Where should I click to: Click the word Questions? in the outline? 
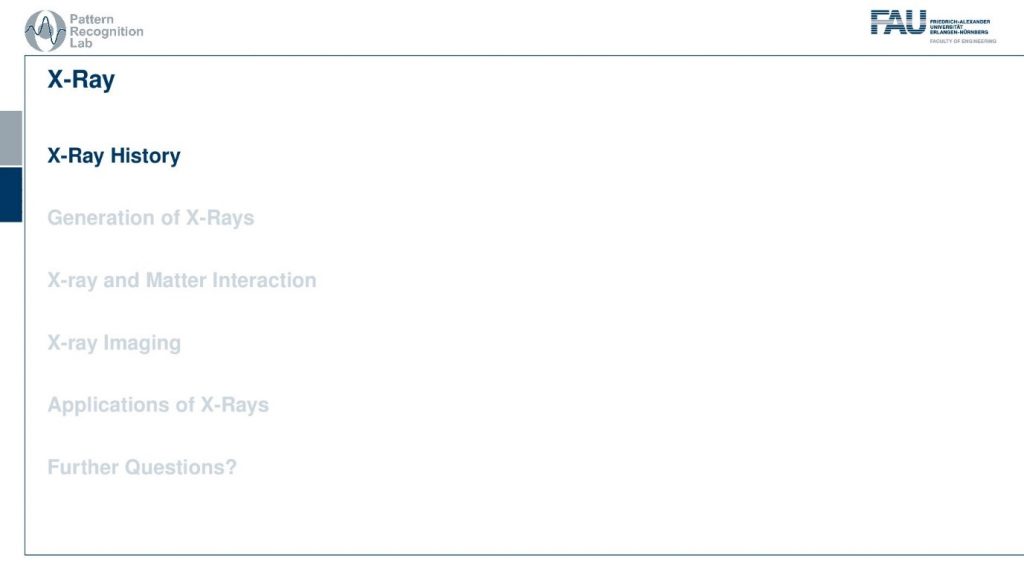tap(180, 467)
